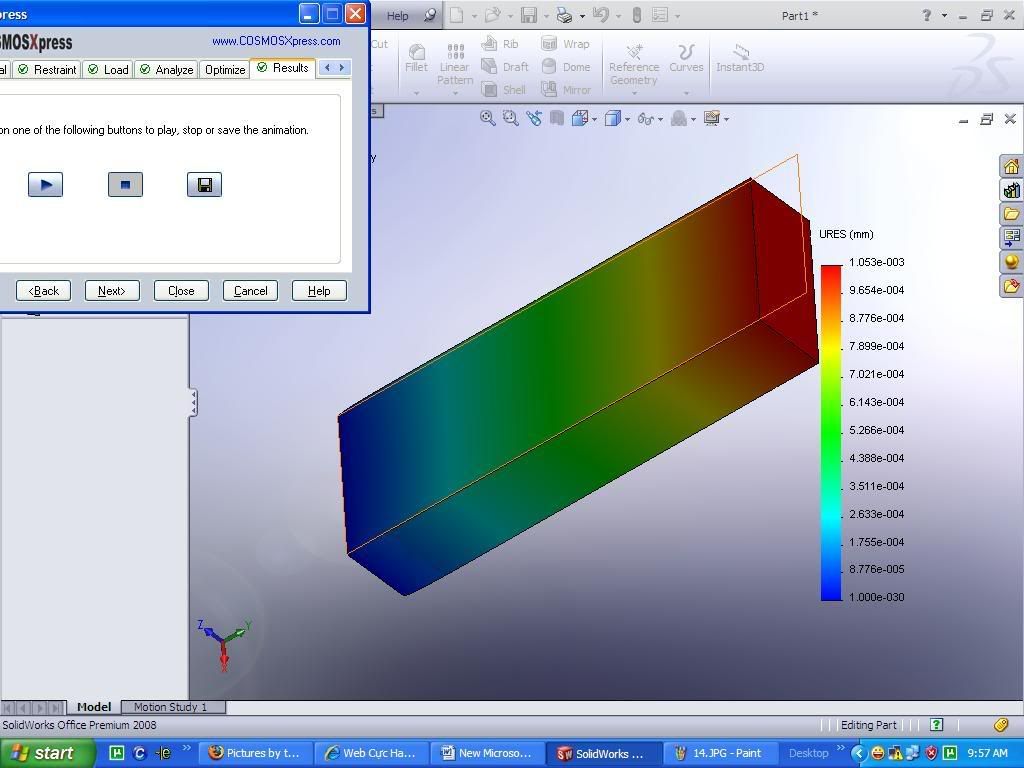Screen dimensions: 1024x768
Task: Go to the Restraint tab
Action: [47, 69]
